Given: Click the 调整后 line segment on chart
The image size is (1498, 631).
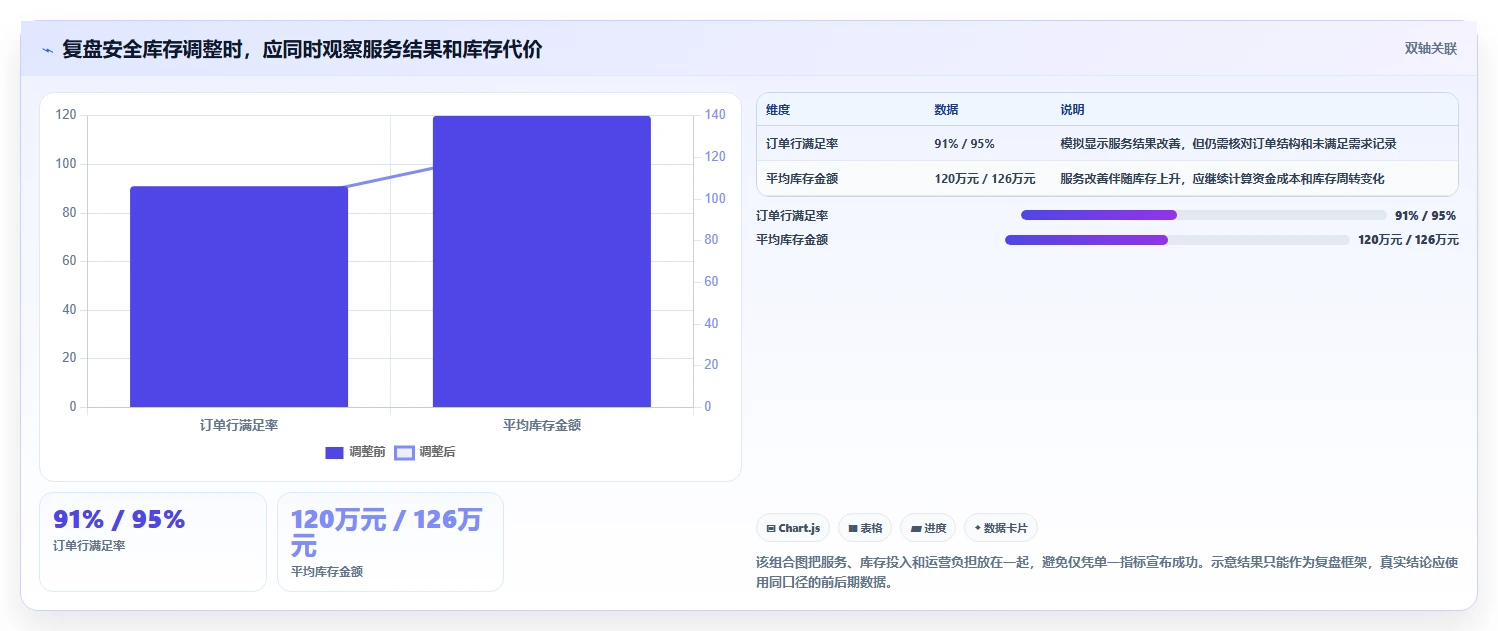Looking at the screenshot, I should pyautogui.click(x=390, y=177).
